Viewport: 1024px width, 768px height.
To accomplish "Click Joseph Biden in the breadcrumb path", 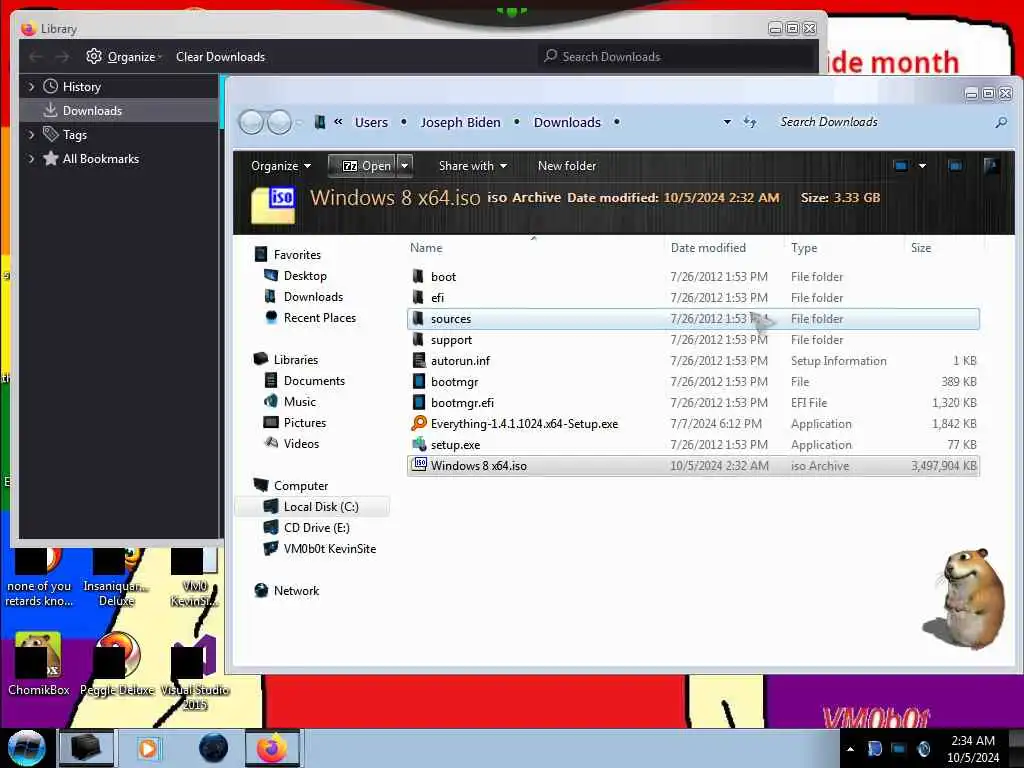I will (460, 122).
